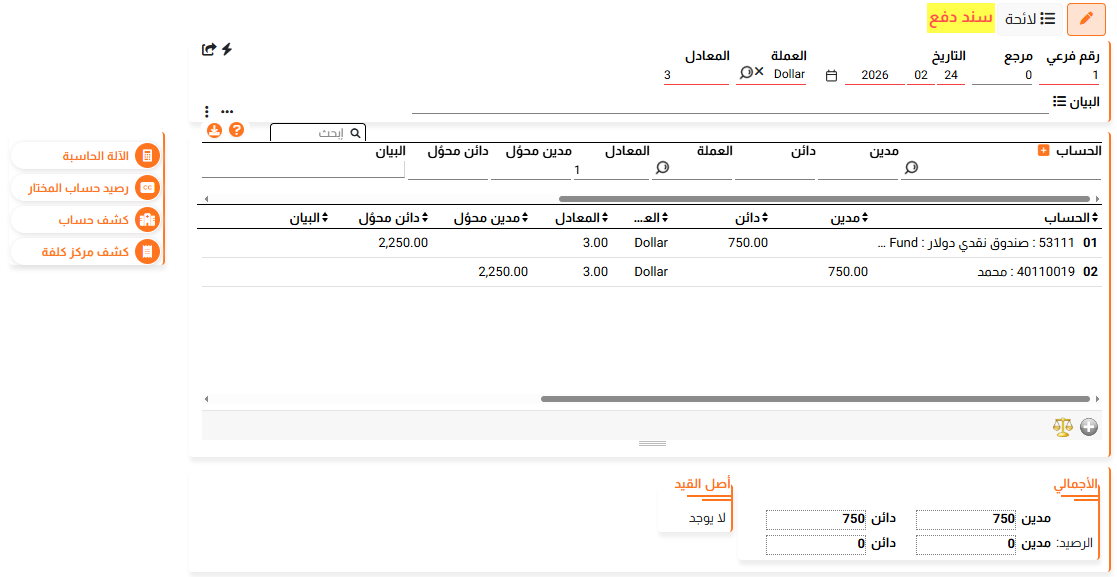Click the share/export icon at top left
Viewport: 1117px width, 577px height.
(x=209, y=49)
